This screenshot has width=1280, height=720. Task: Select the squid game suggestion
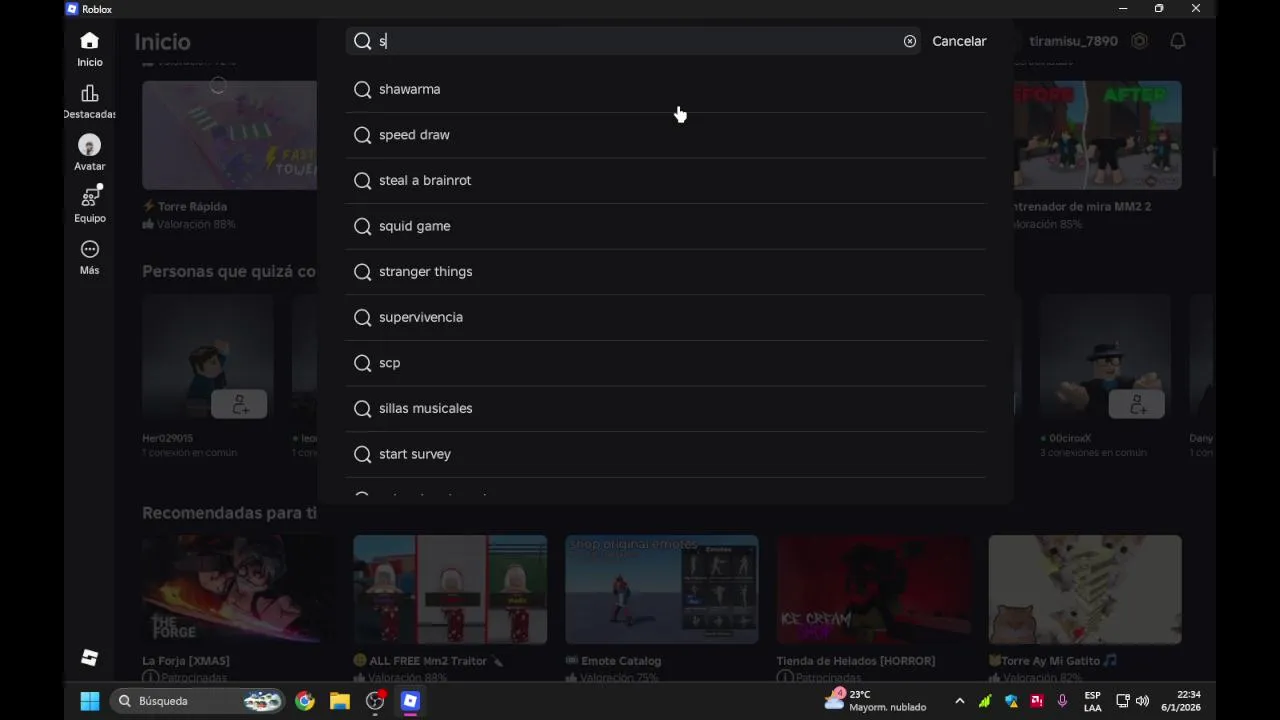click(665, 226)
